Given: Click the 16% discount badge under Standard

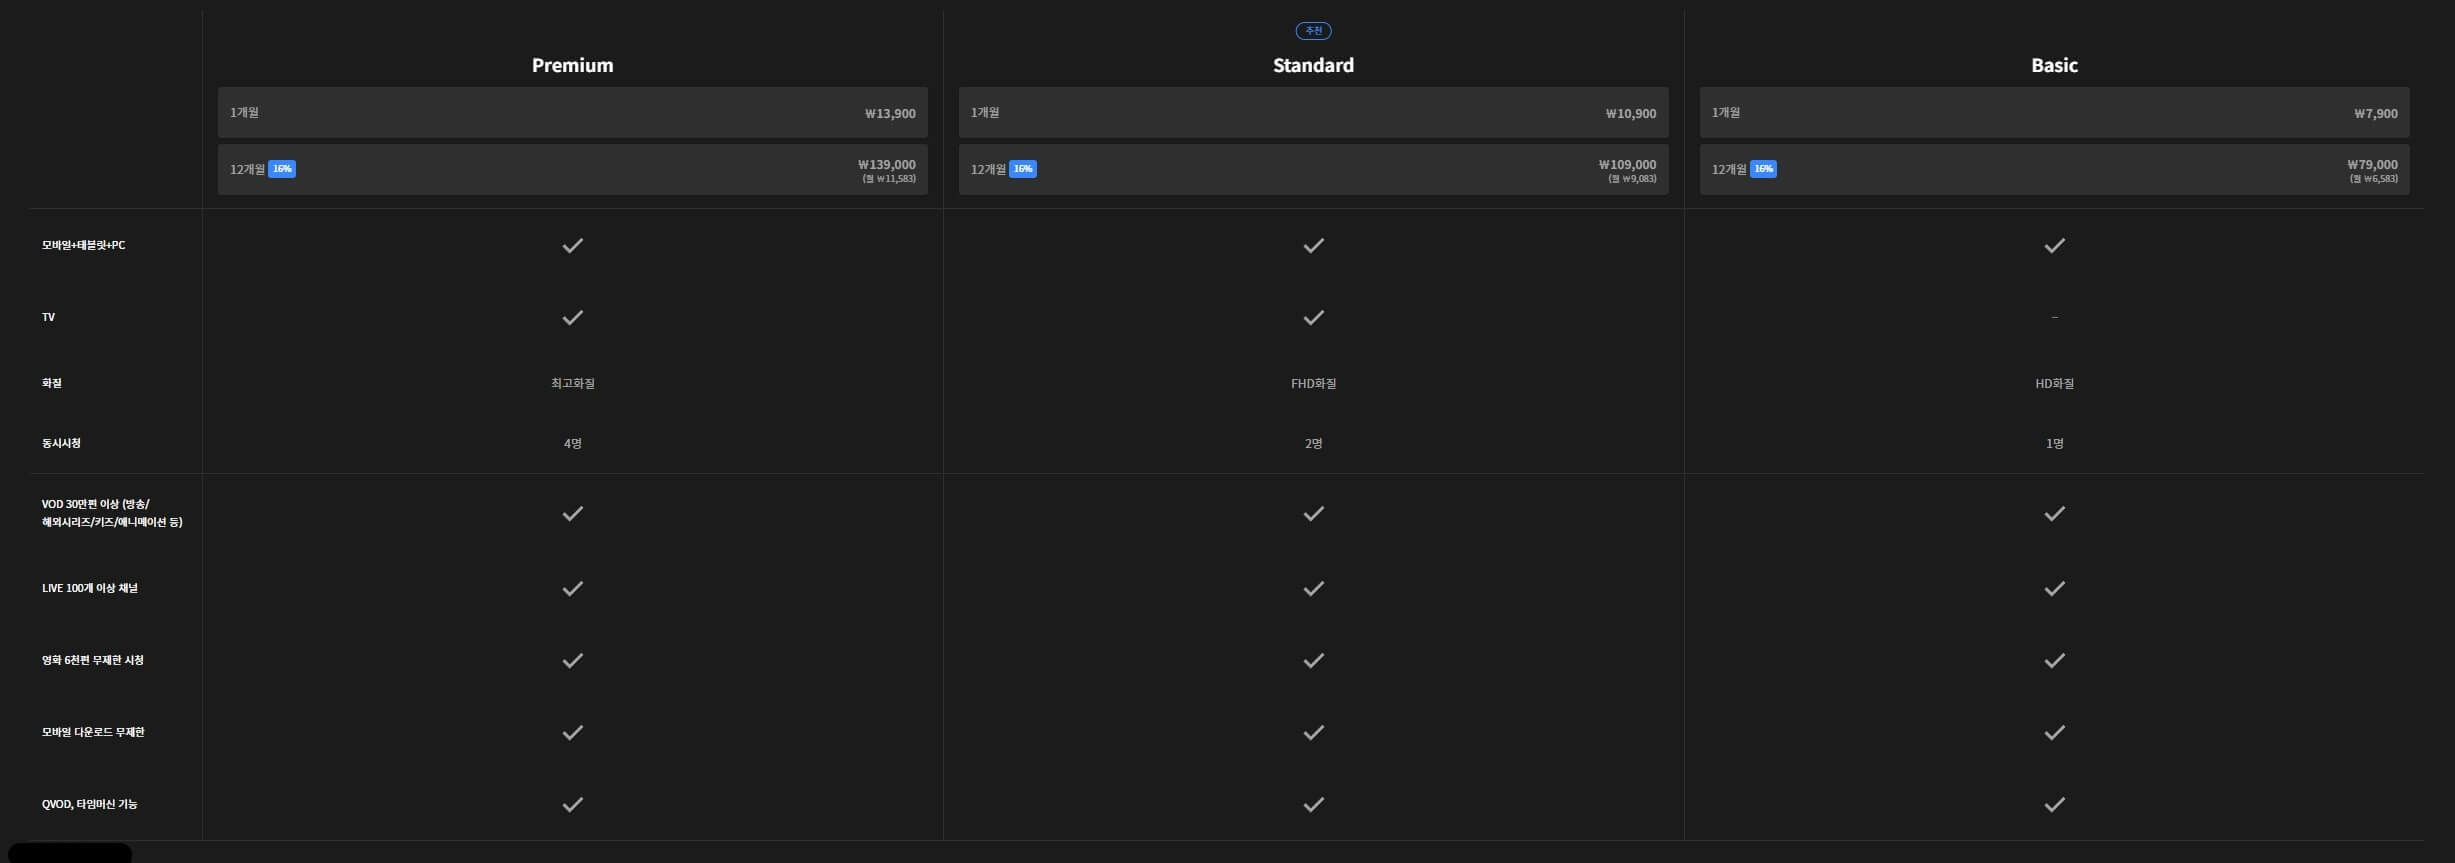Looking at the screenshot, I should pyautogui.click(x=1023, y=169).
